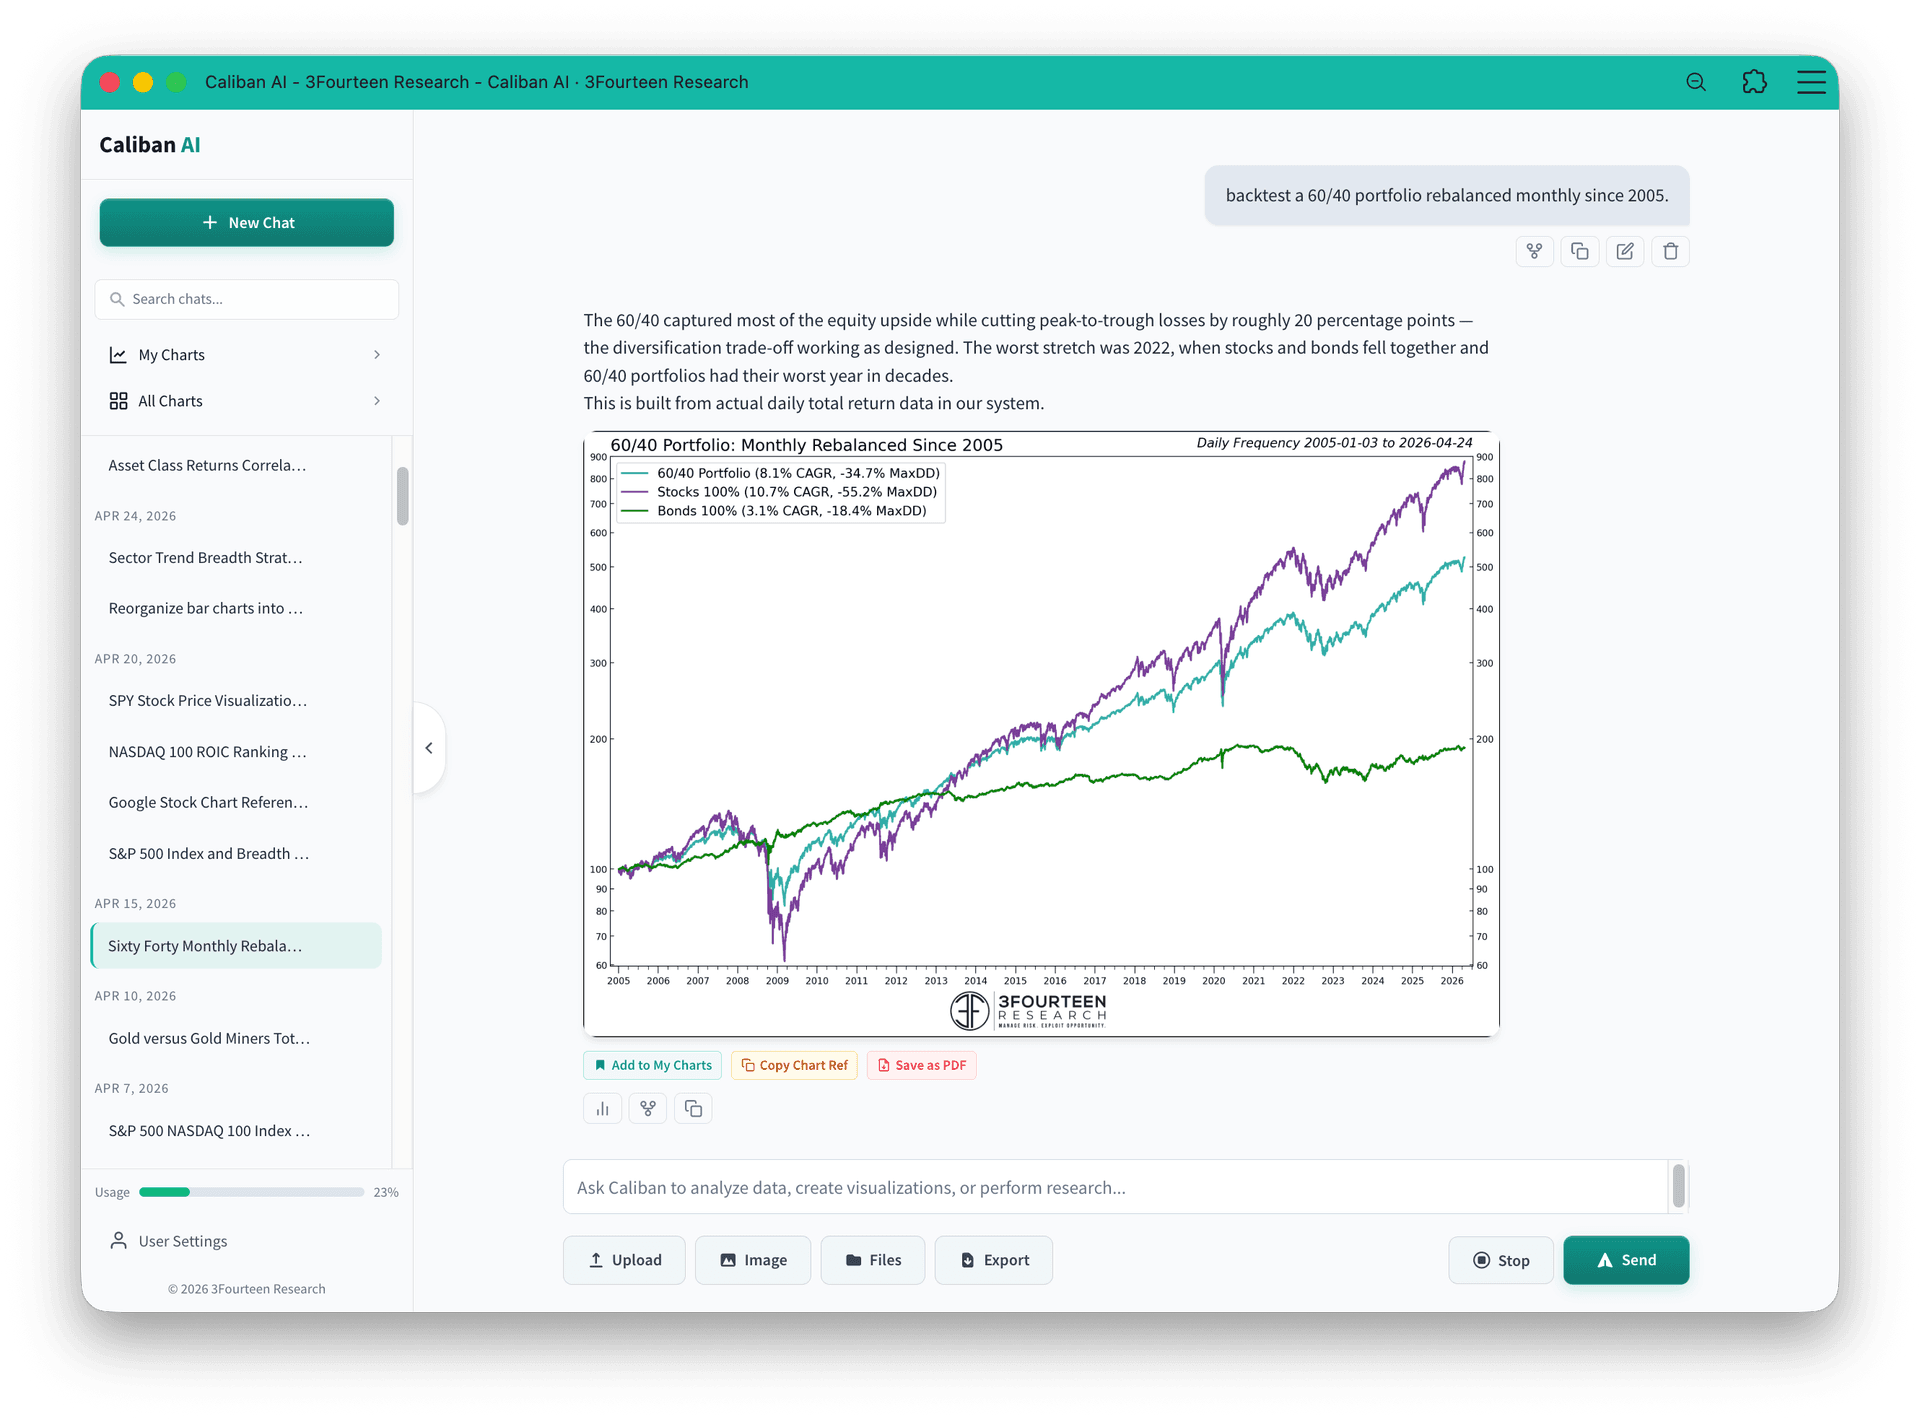Collapse the sidebar with the arrow handle
The image size is (1920, 1419).
[x=429, y=748]
